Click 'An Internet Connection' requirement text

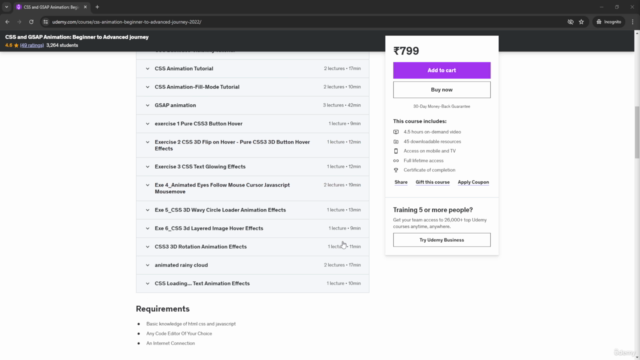[x=170, y=344]
